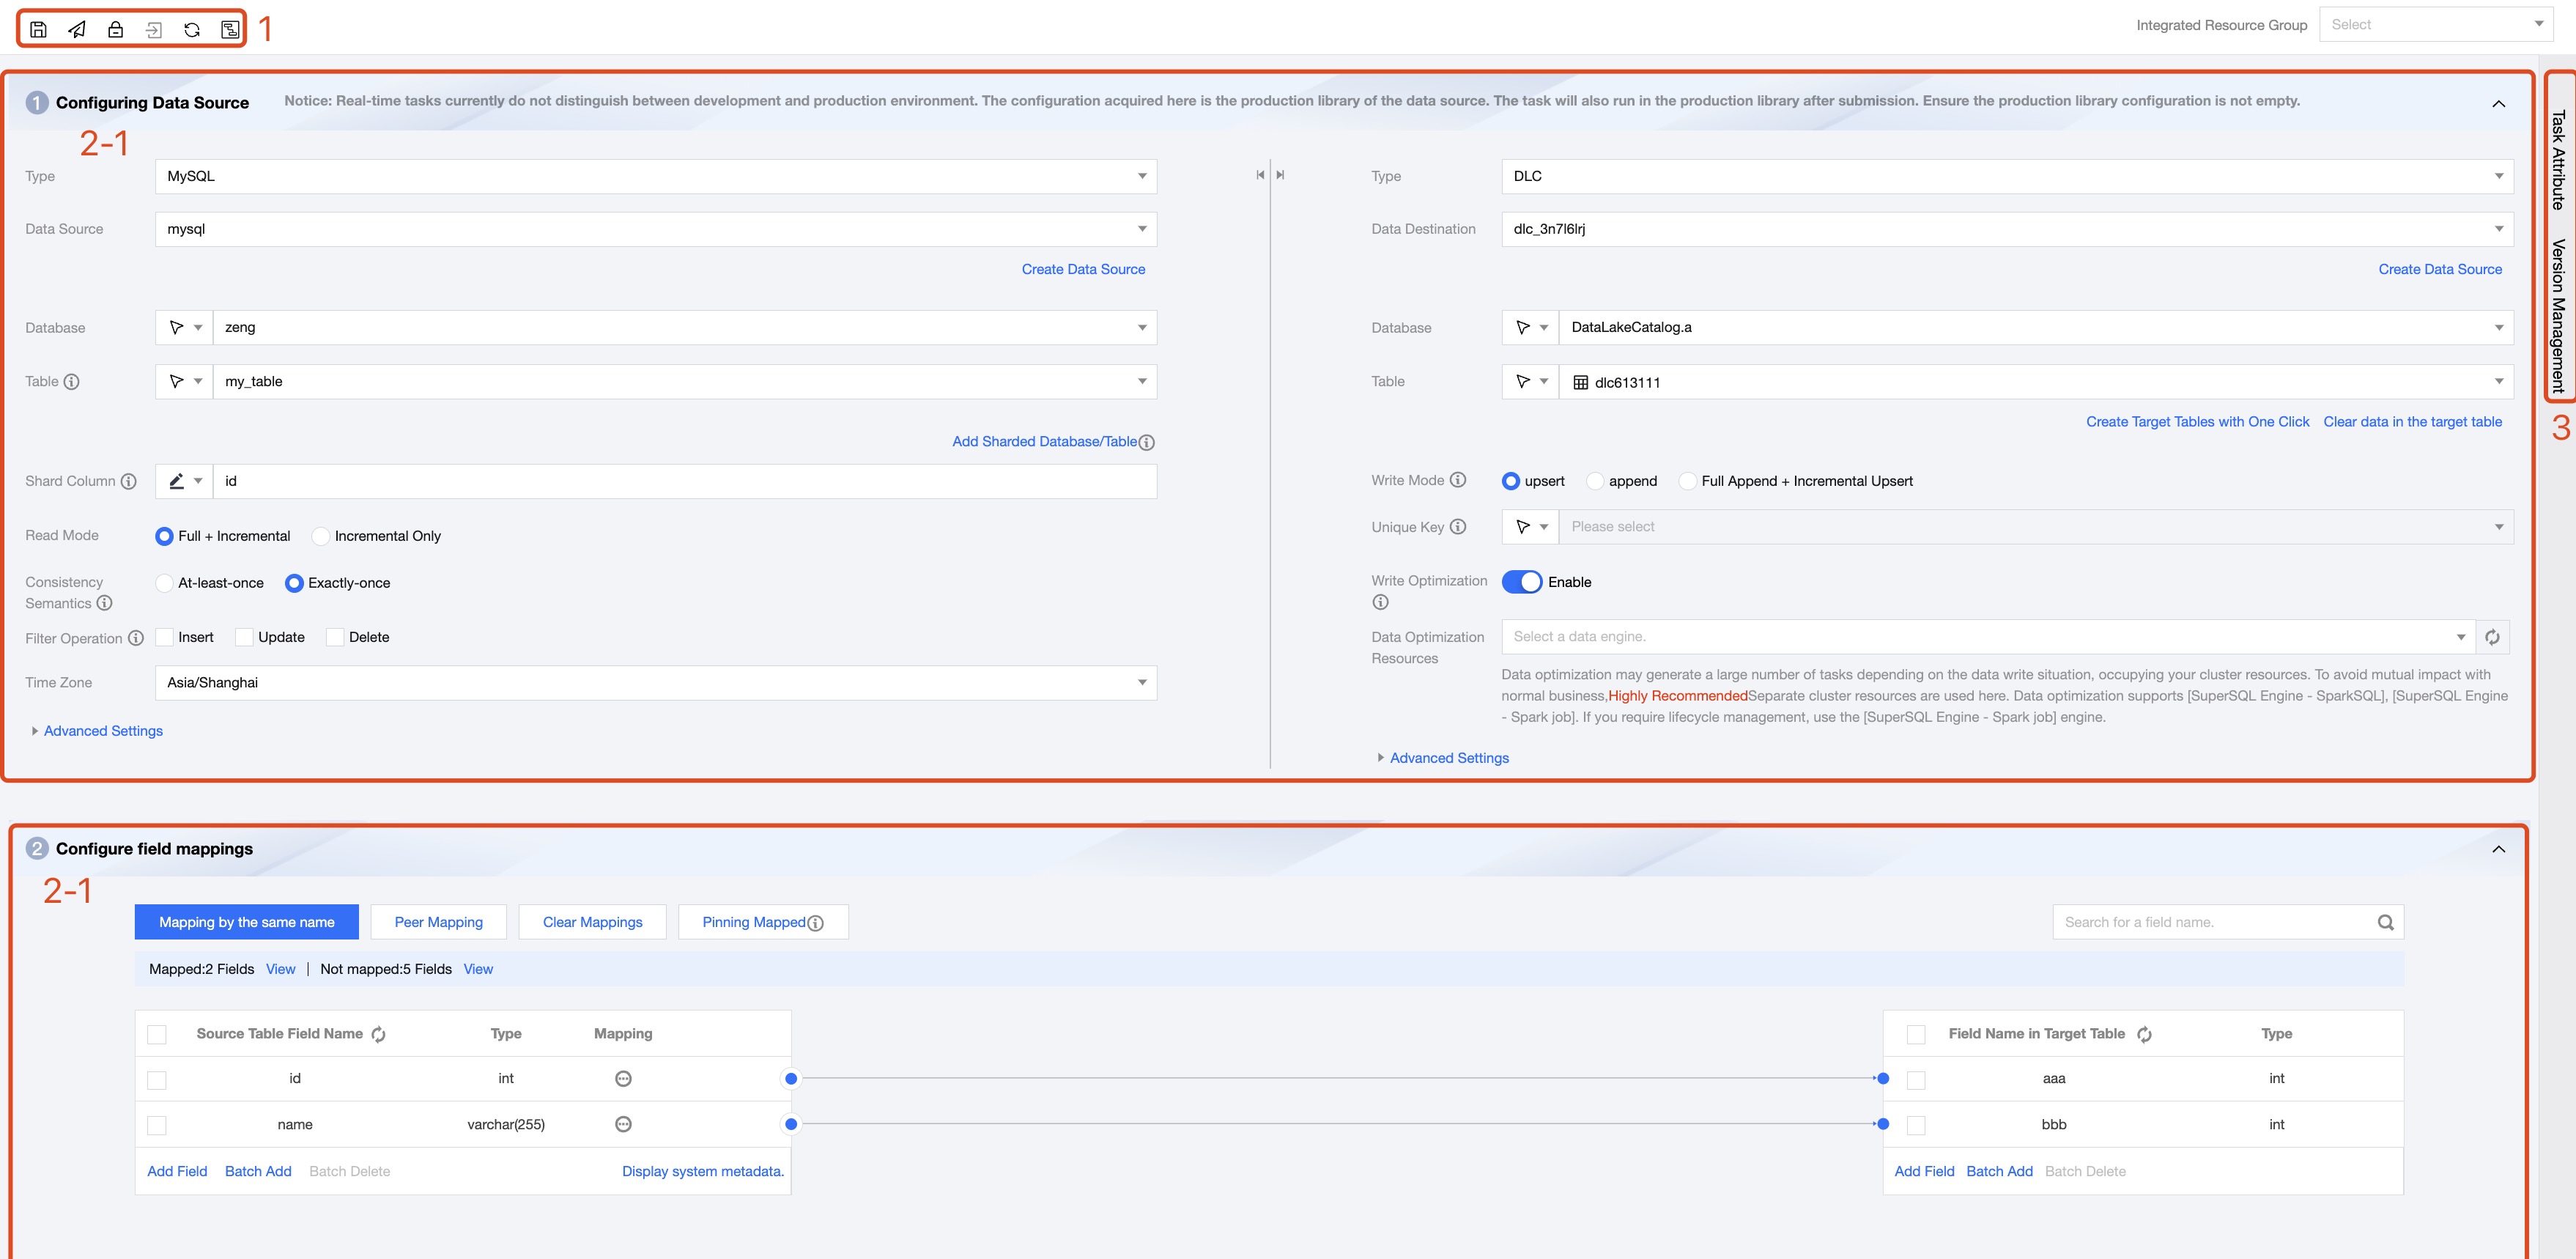
Task: Open the Integrated Resource Group dropdown
Action: coord(2435,25)
